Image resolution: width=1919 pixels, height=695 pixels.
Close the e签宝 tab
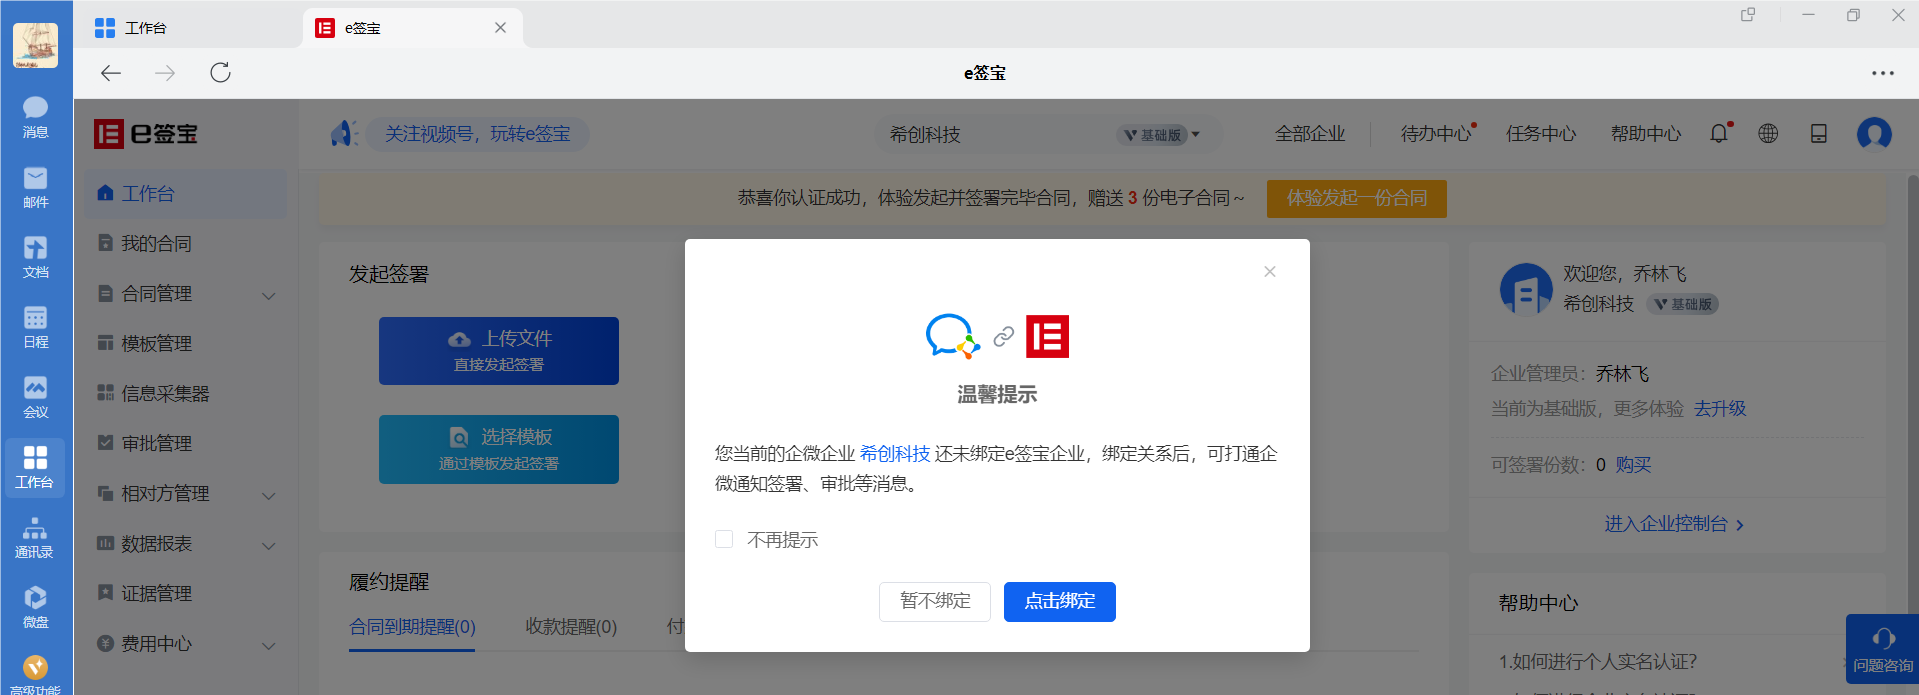tap(500, 28)
